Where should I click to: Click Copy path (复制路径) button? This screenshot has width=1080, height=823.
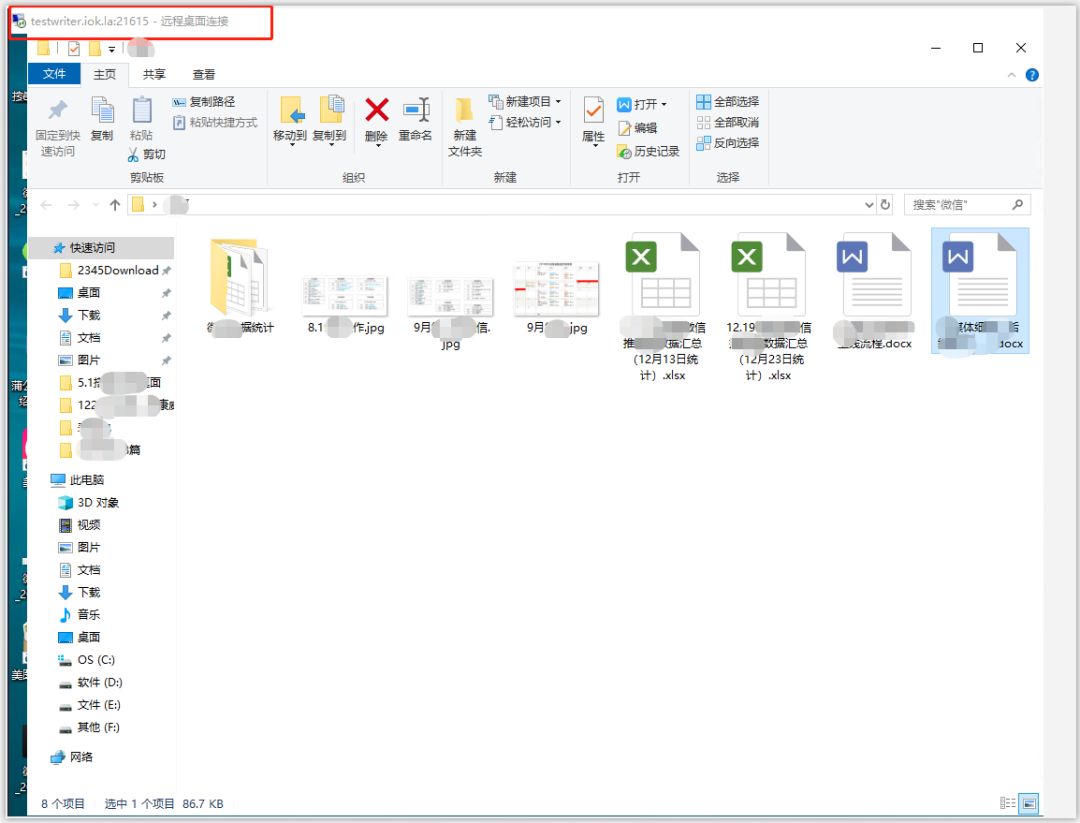(x=204, y=102)
